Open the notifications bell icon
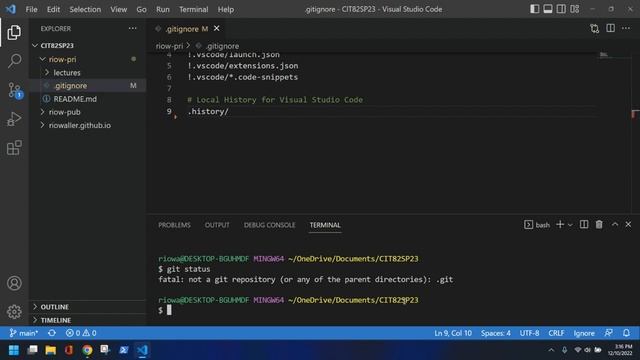The width and height of the screenshot is (640, 360). 626,333
